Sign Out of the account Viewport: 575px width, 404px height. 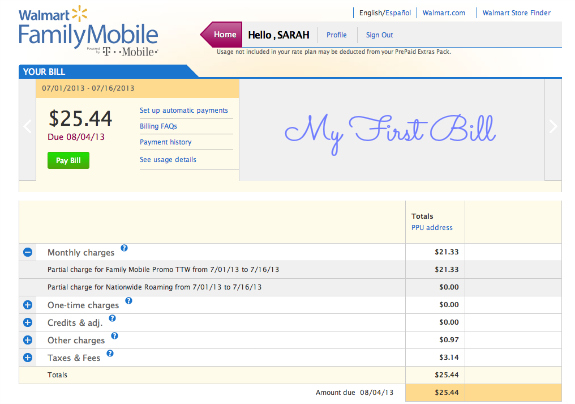[x=379, y=35]
